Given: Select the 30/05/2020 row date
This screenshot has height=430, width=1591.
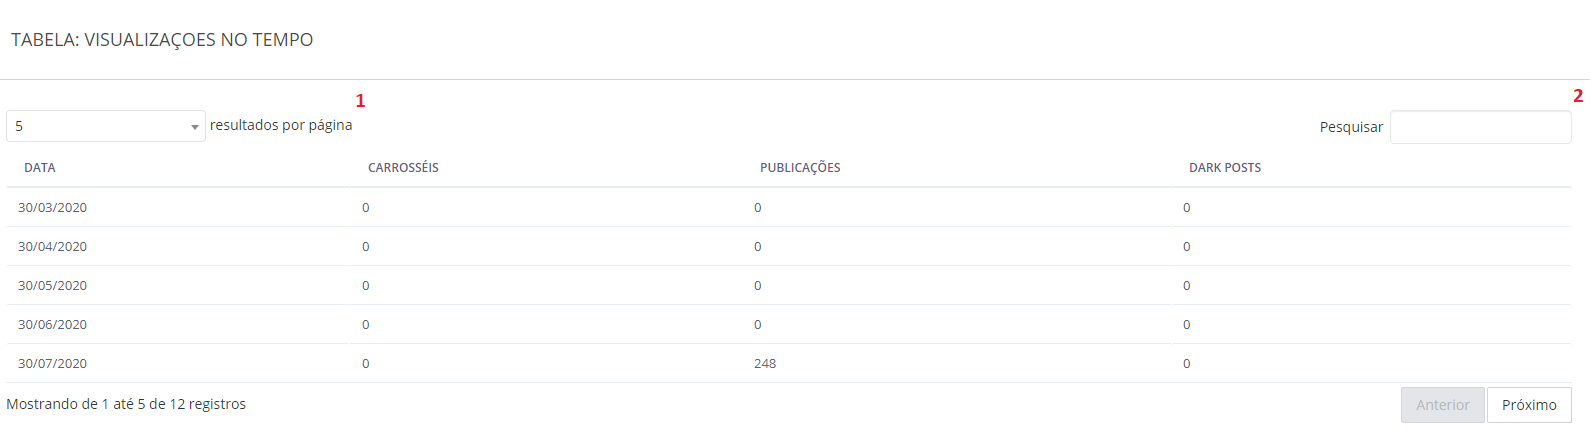Looking at the screenshot, I should (52, 286).
